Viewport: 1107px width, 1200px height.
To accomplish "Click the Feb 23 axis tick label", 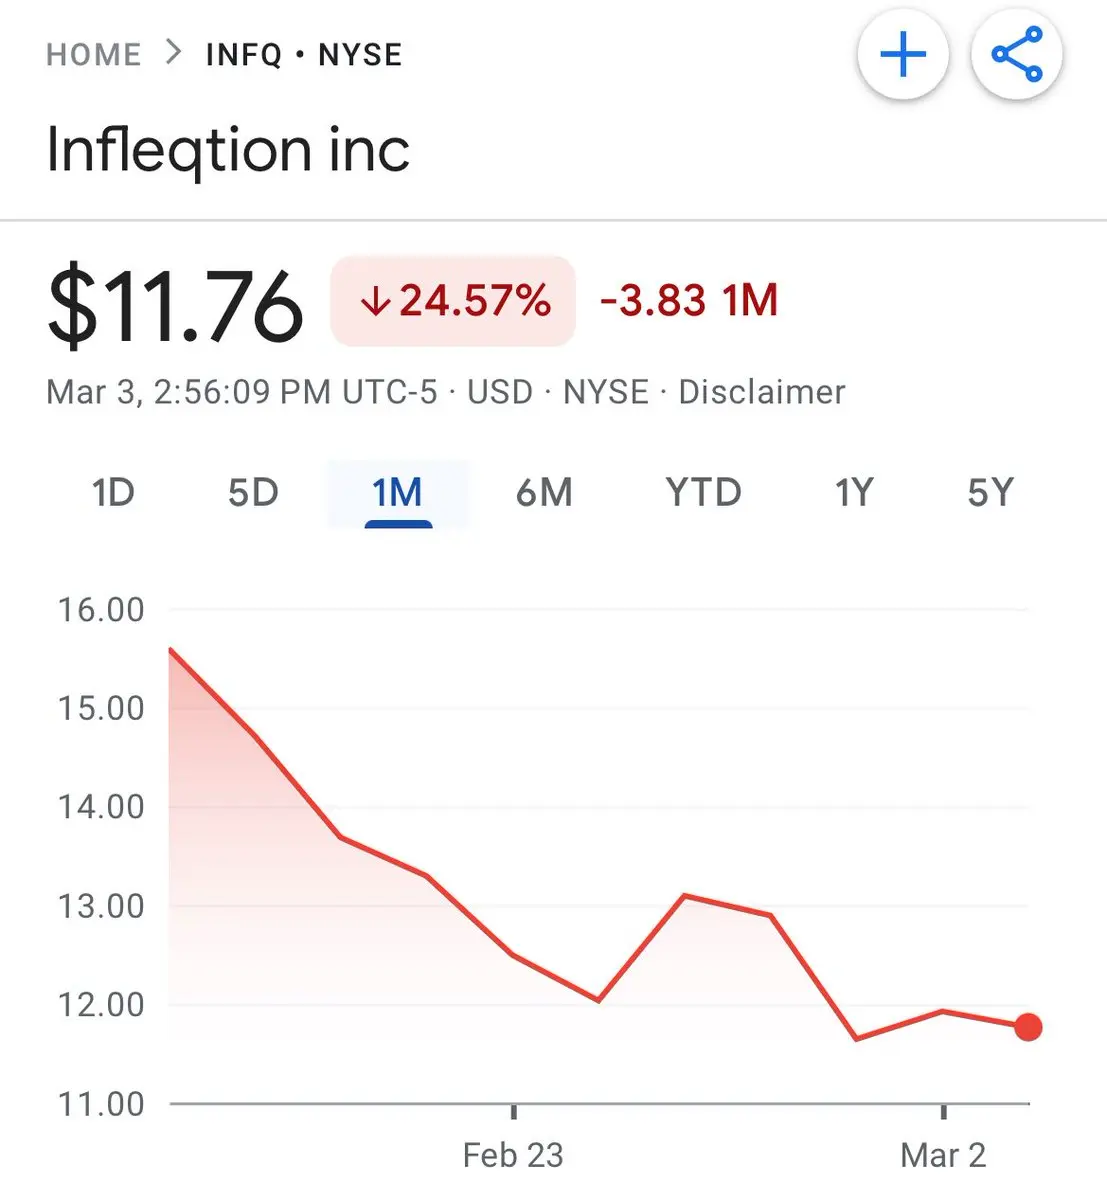I will point(513,1155).
